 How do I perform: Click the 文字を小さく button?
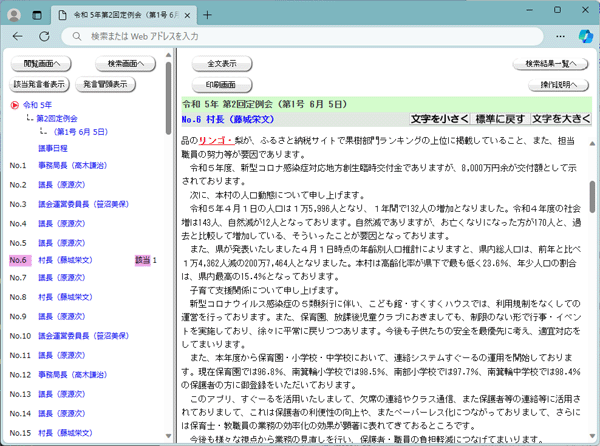pos(439,119)
